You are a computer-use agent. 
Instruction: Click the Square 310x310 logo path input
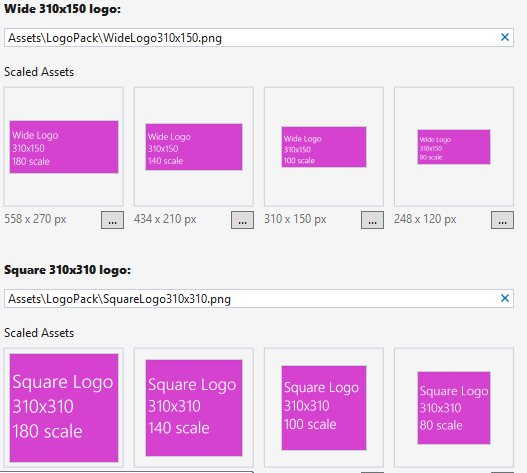259,299
